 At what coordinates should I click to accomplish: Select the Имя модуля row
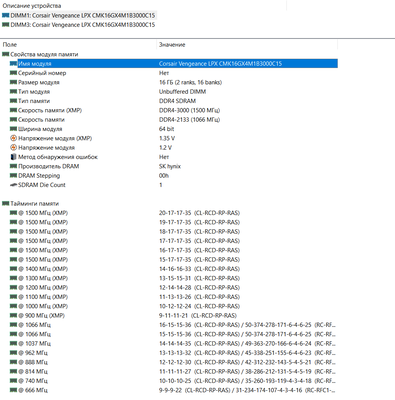coord(173,63)
